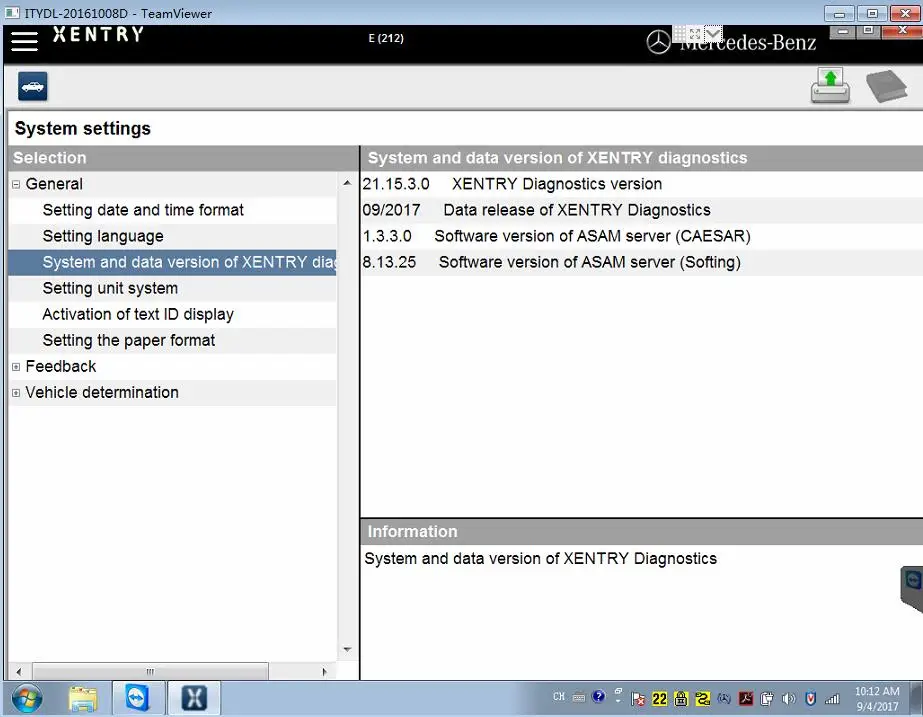Click the horizontal scrollbar right arrow
Screen dimensions: 923x717
324,672
